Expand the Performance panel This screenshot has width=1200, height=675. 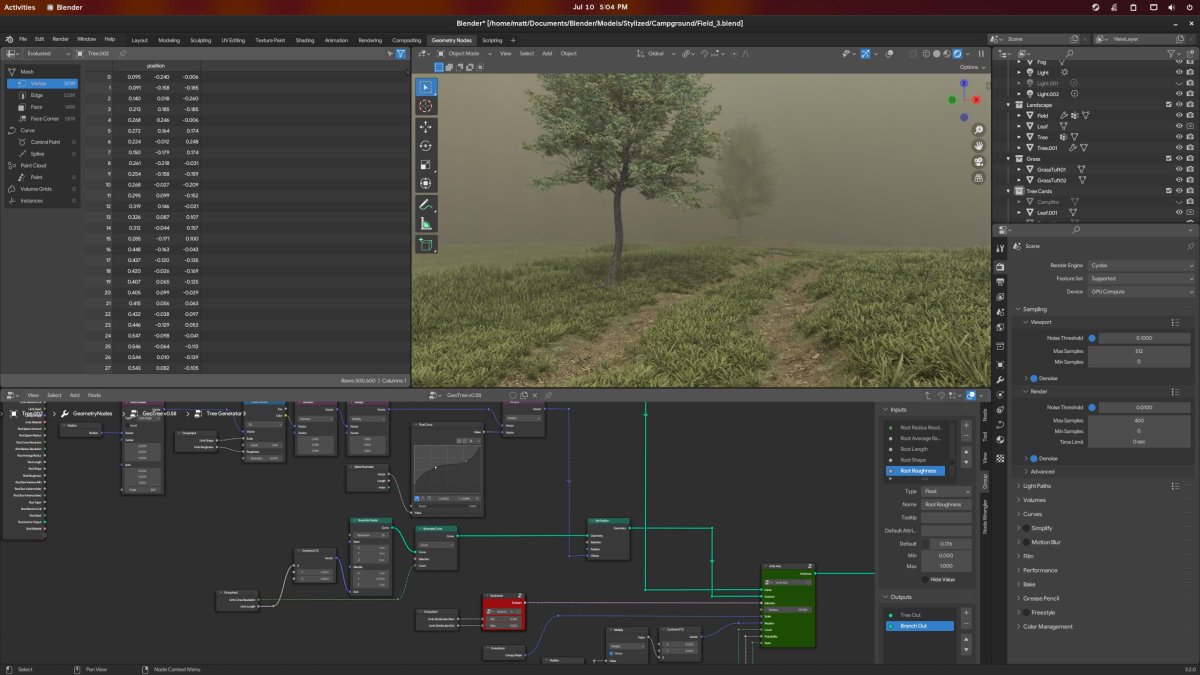tap(1040, 570)
